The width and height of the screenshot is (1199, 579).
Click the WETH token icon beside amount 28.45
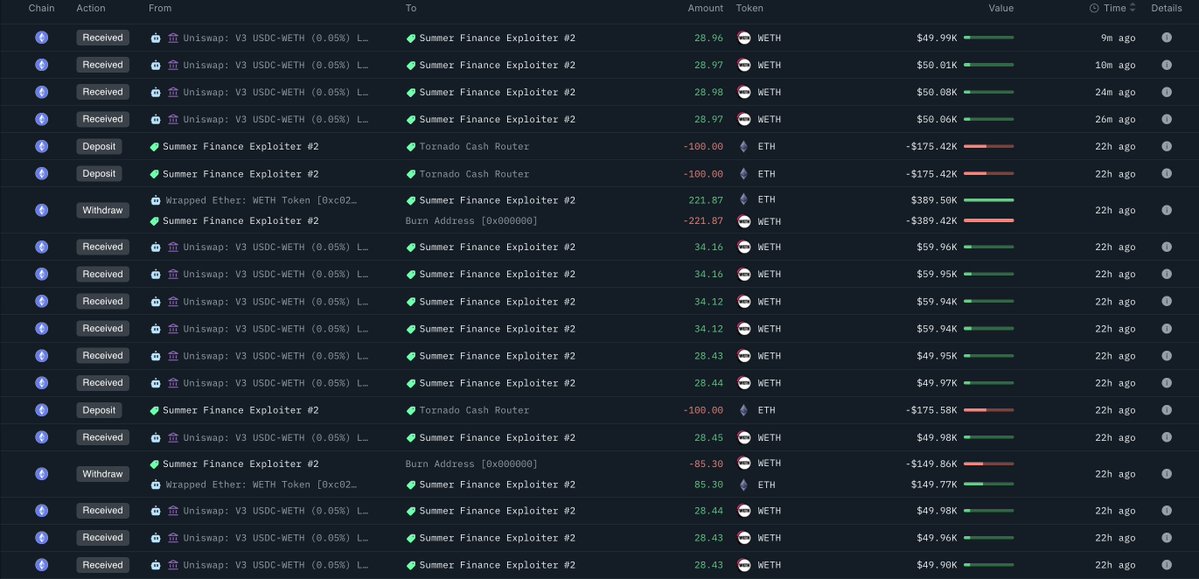[x=743, y=438]
